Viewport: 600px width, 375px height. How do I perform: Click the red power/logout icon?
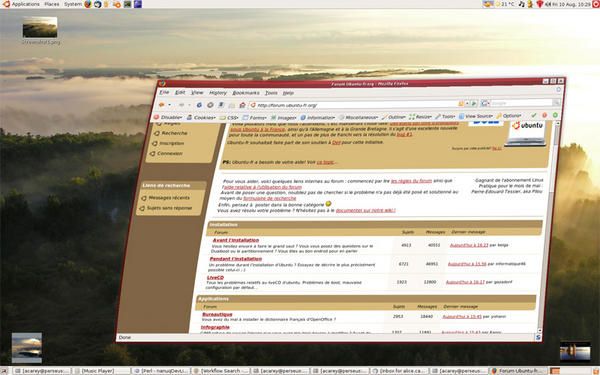(596, 4)
